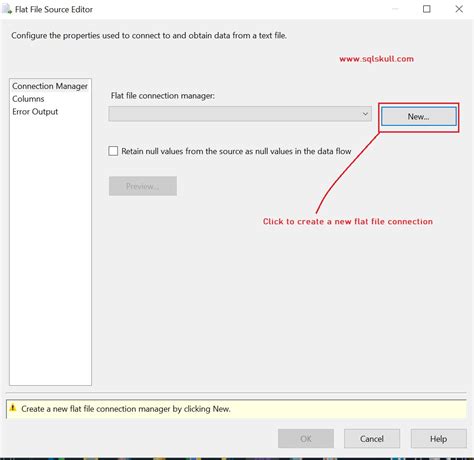Click the Flat File Source Editor title icon
Screen dimensions: 474x460
coord(7,9)
